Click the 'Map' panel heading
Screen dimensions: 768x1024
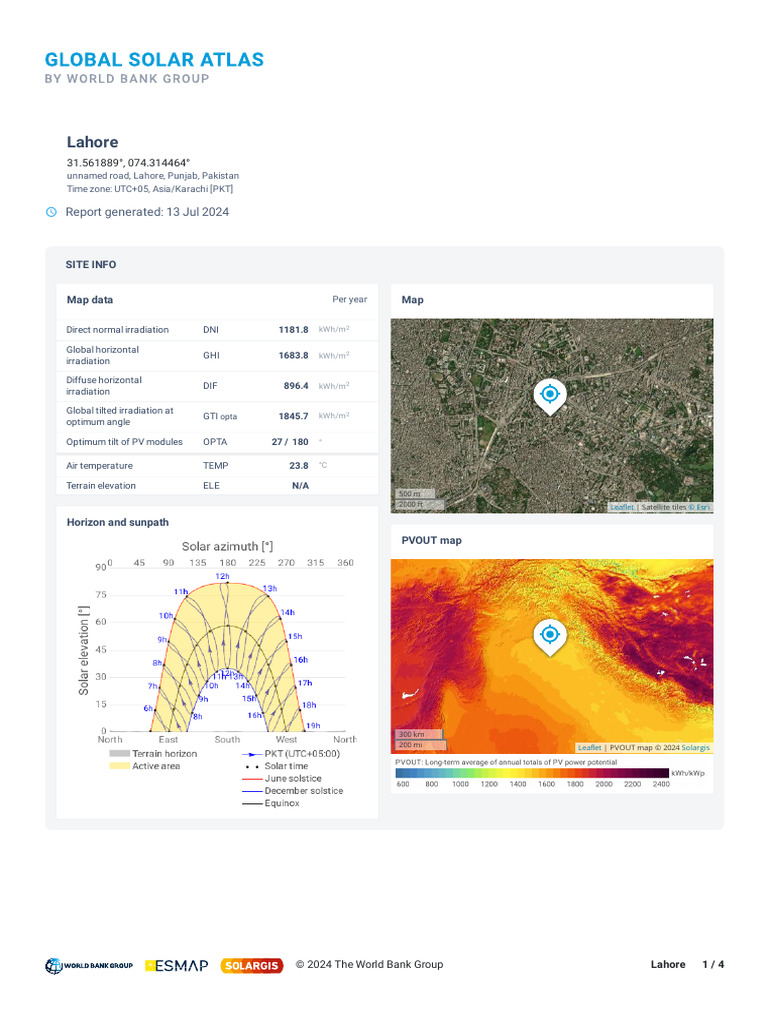point(413,300)
